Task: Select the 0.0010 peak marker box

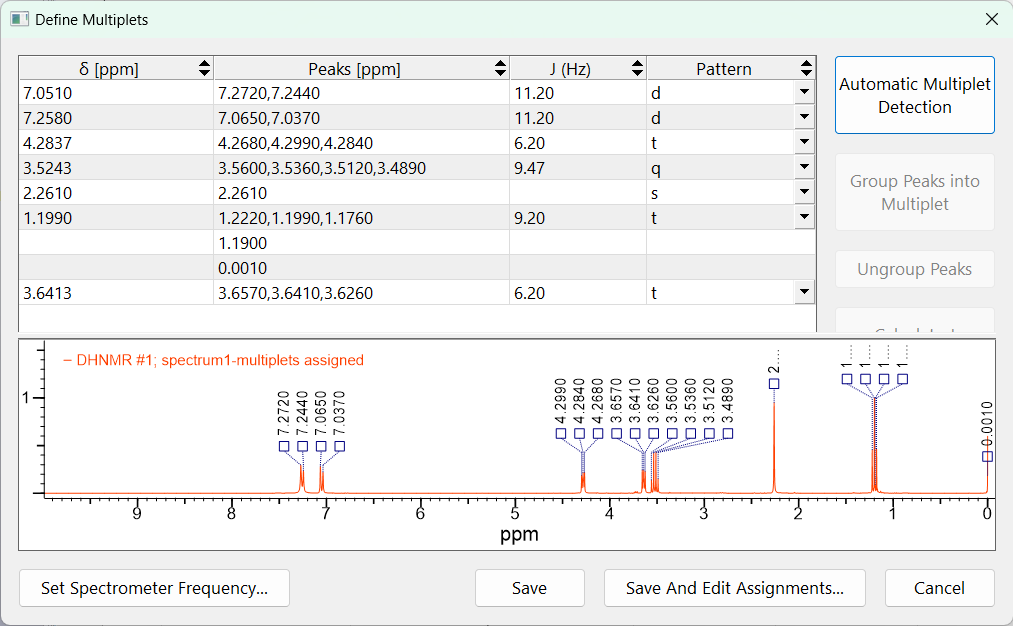Action: click(x=987, y=456)
